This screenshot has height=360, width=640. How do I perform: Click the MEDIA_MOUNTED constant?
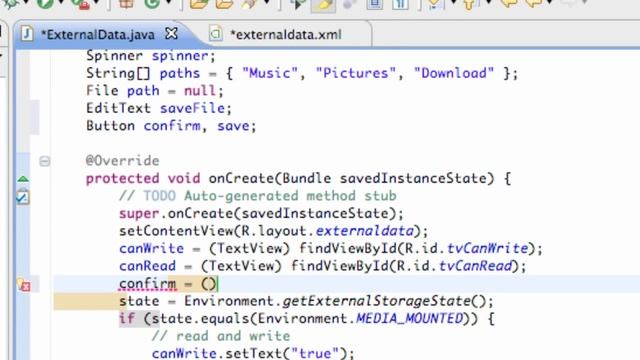409,318
